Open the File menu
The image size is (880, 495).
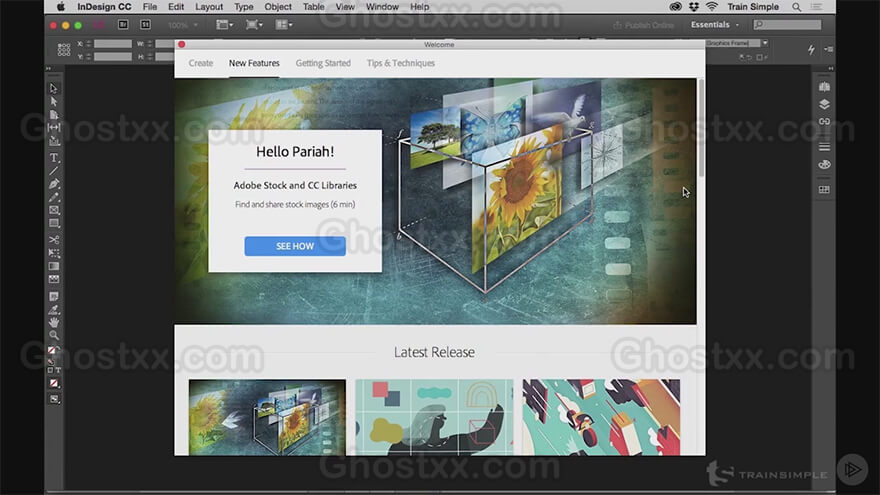150,7
